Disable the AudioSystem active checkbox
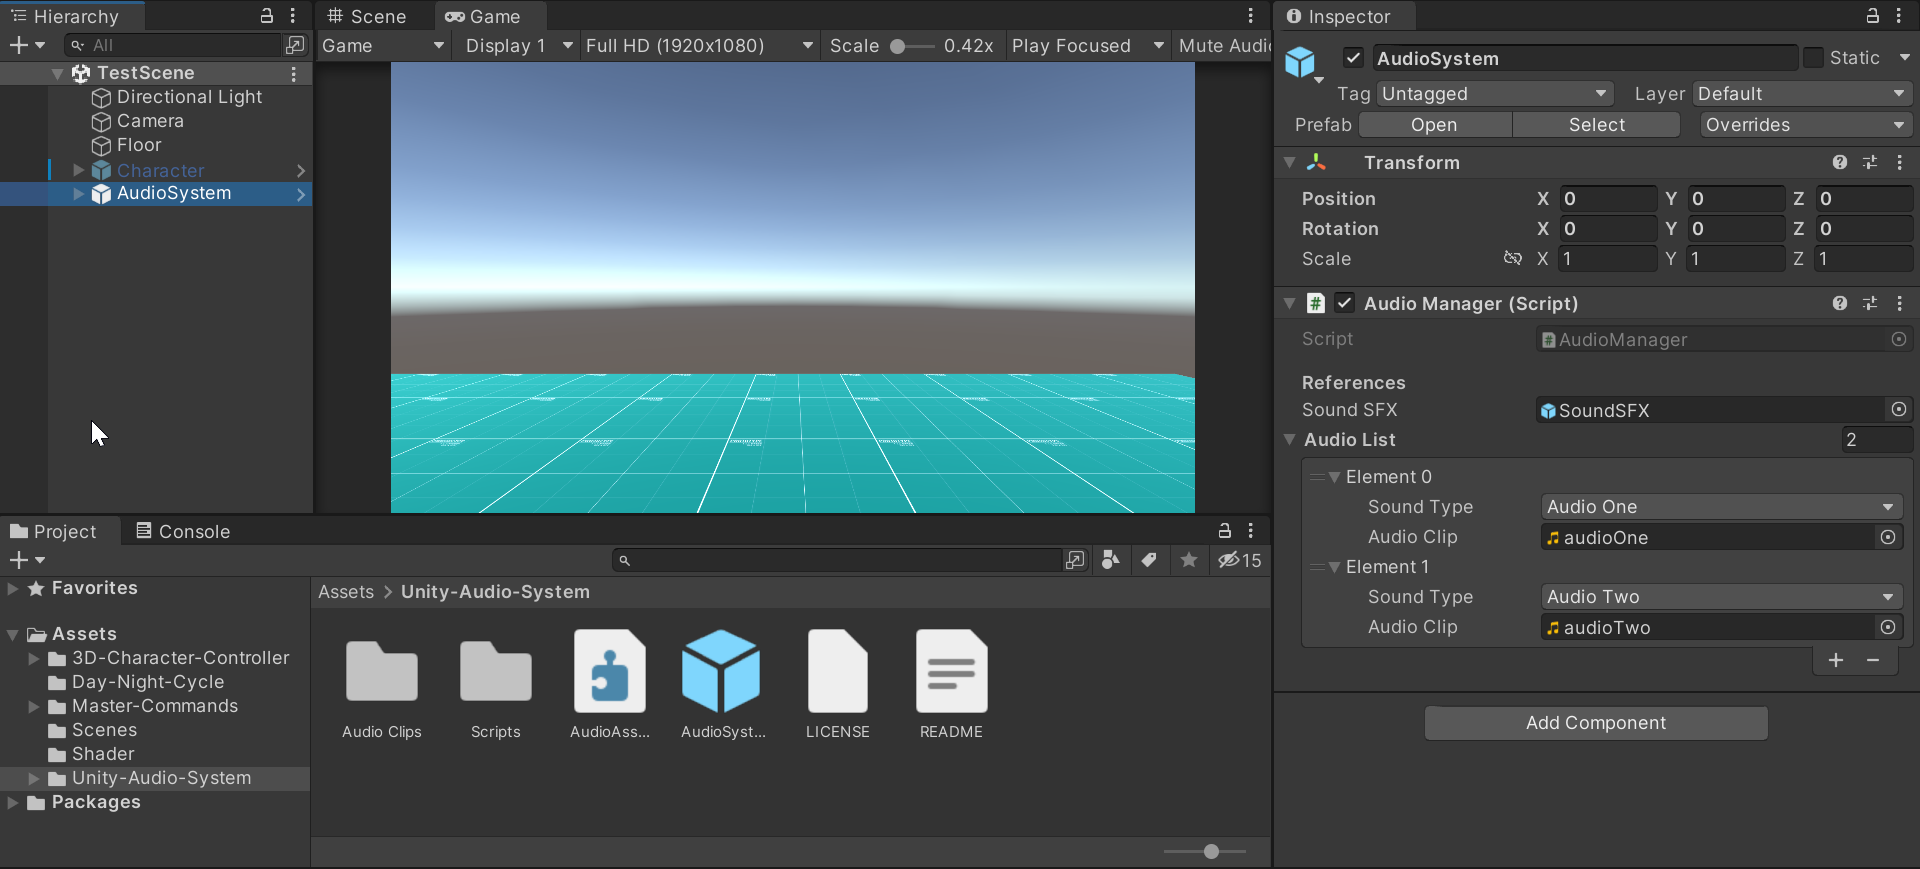 click(1353, 58)
